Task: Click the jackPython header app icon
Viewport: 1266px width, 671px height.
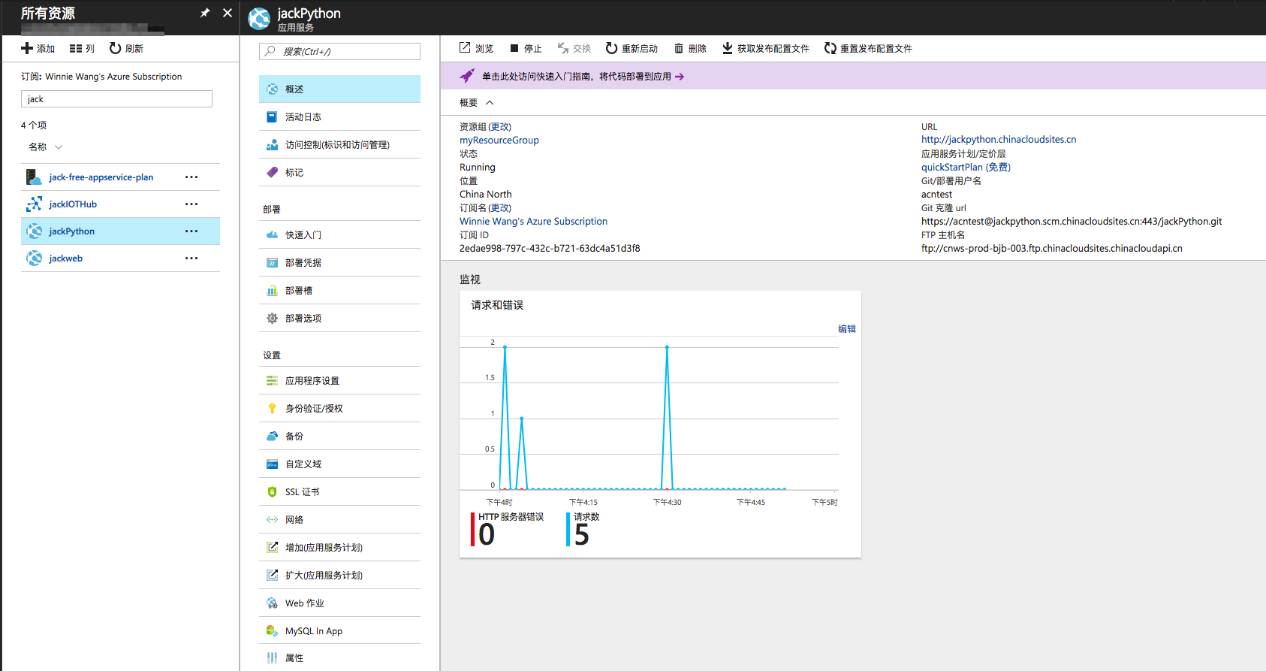Action: tap(259, 18)
